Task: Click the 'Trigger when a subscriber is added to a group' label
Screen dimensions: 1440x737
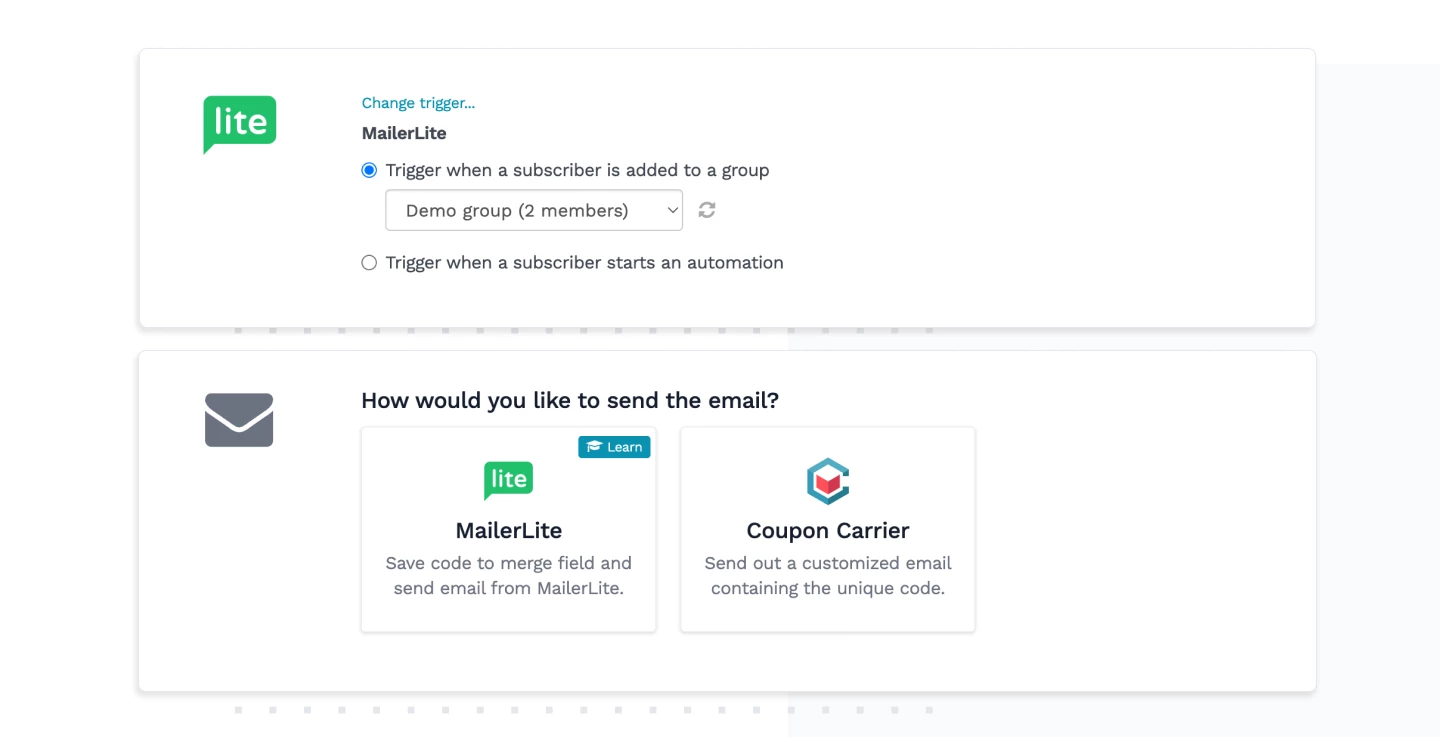Action: click(x=577, y=170)
